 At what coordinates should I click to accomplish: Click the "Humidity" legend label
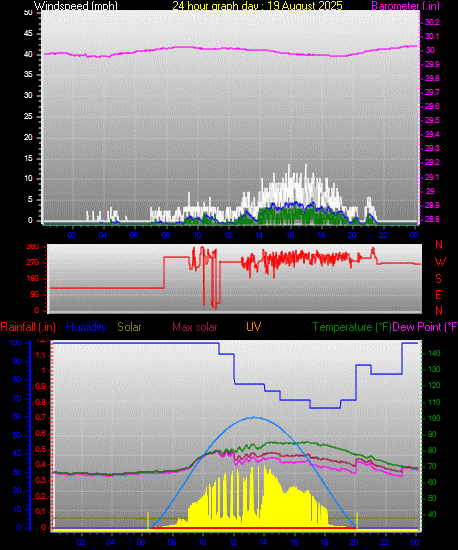(x=86, y=327)
